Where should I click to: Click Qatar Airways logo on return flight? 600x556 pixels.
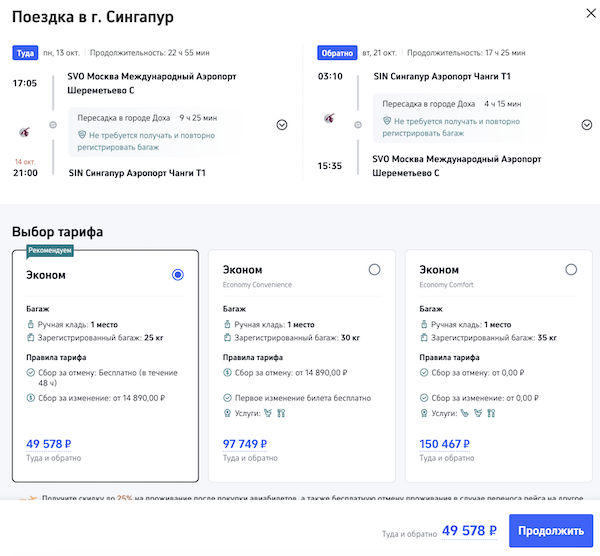tap(329, 119)
